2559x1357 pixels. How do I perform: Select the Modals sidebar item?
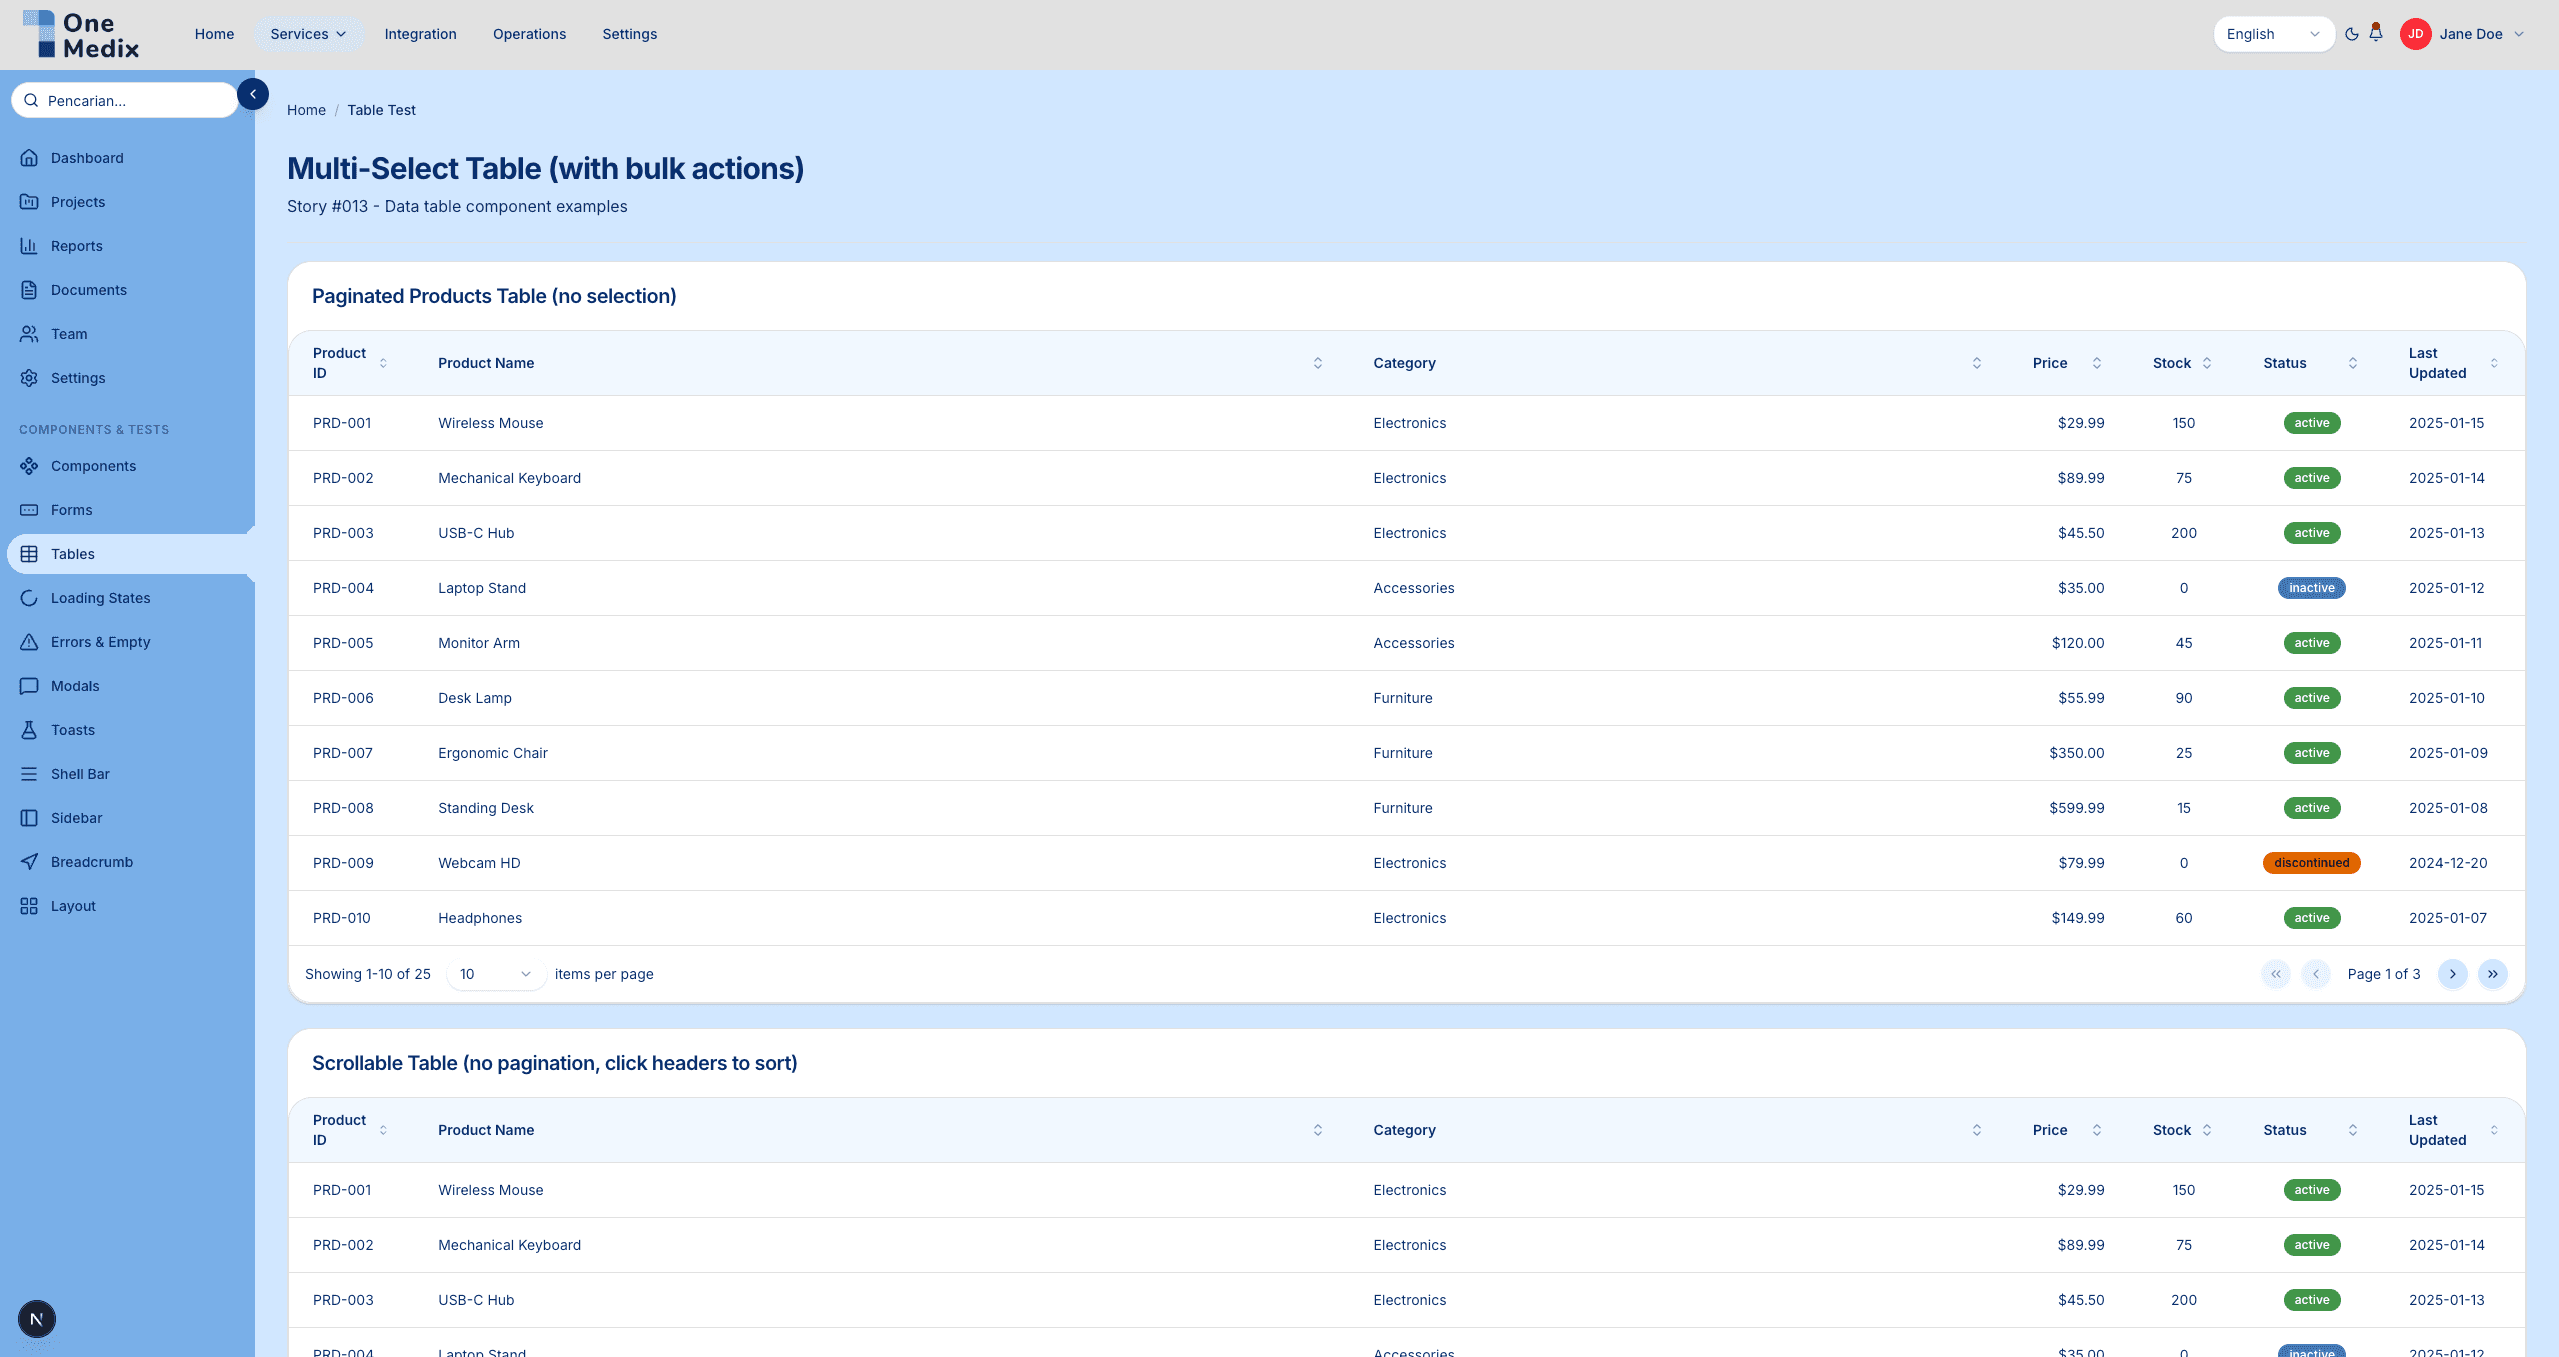point(73,685)
